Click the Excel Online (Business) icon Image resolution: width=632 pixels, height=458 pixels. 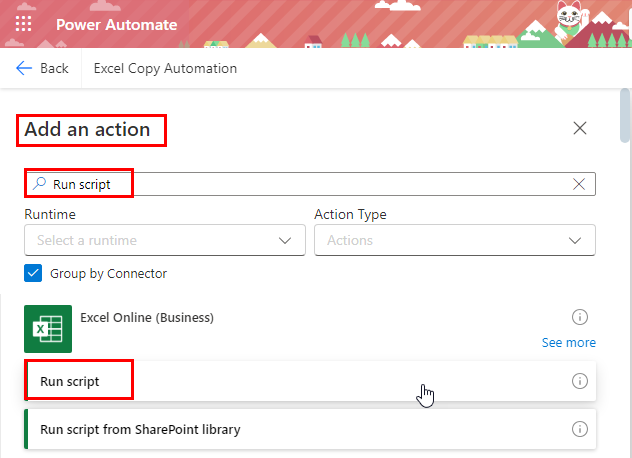pos(48,329)
